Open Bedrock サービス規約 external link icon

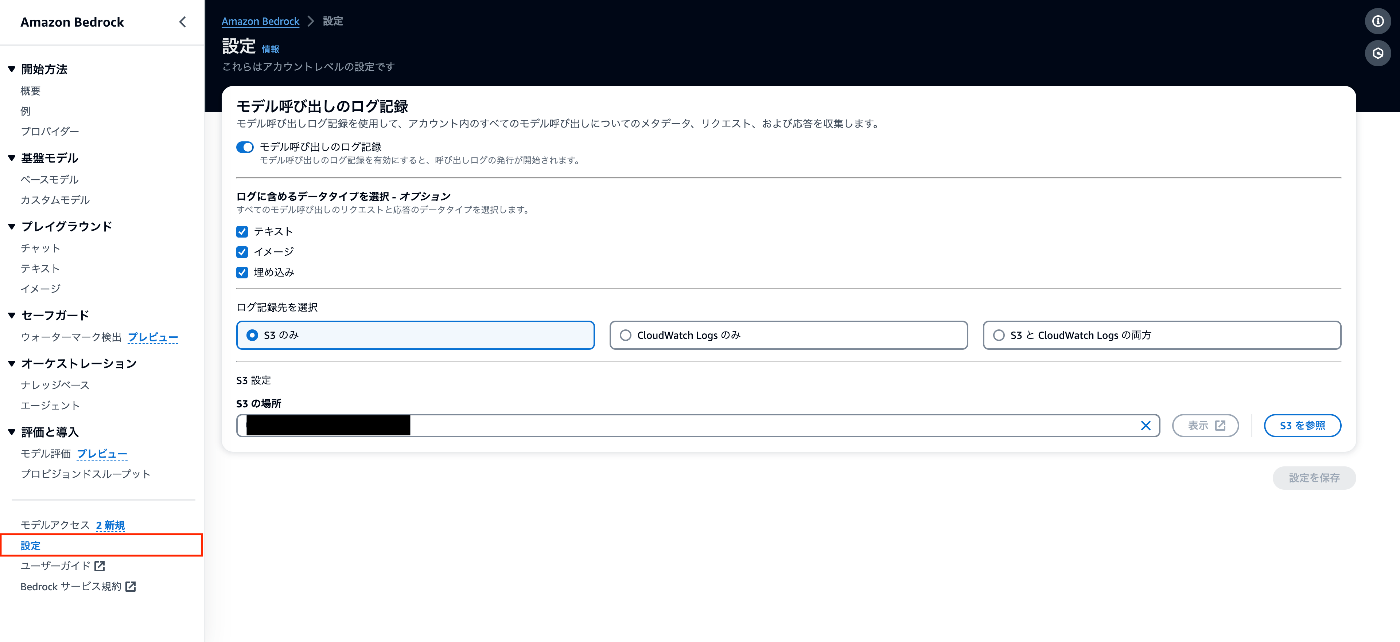tap(131, 587)
